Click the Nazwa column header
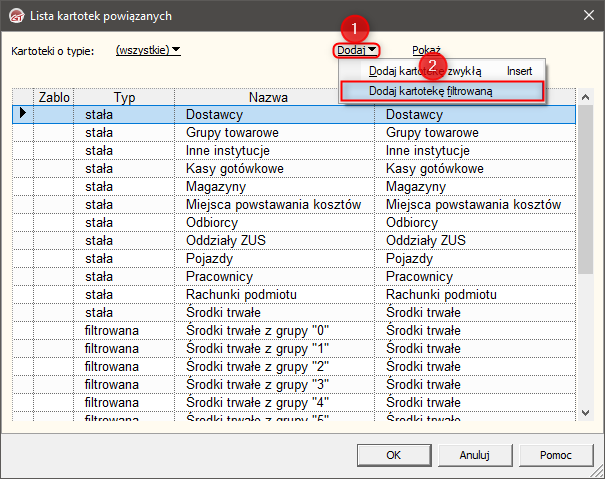Image resolution: width=605 pixels, height=479 pixels. (x=268, y=97)
